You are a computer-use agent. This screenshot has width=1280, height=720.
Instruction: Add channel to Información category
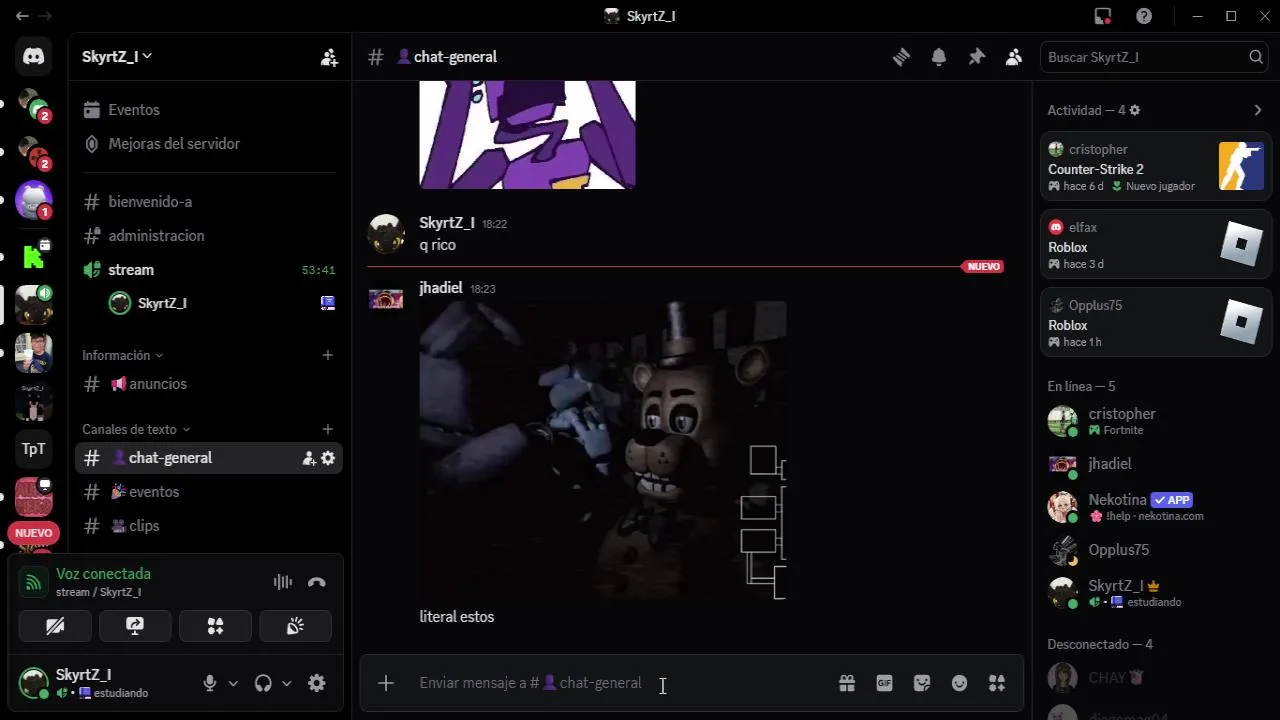coord(327,355)
